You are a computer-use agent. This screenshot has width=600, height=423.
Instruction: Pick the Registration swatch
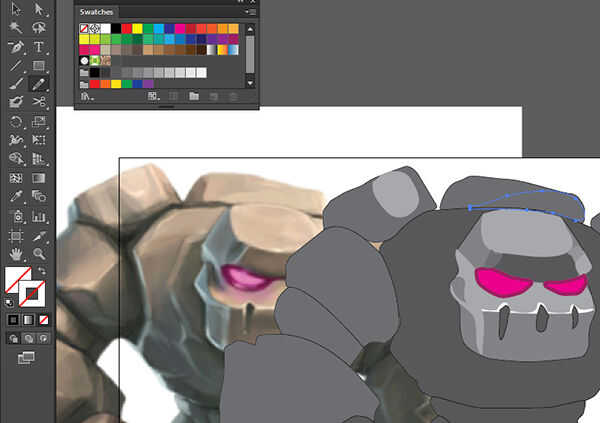pyautogui.click(x=95, y=28)
